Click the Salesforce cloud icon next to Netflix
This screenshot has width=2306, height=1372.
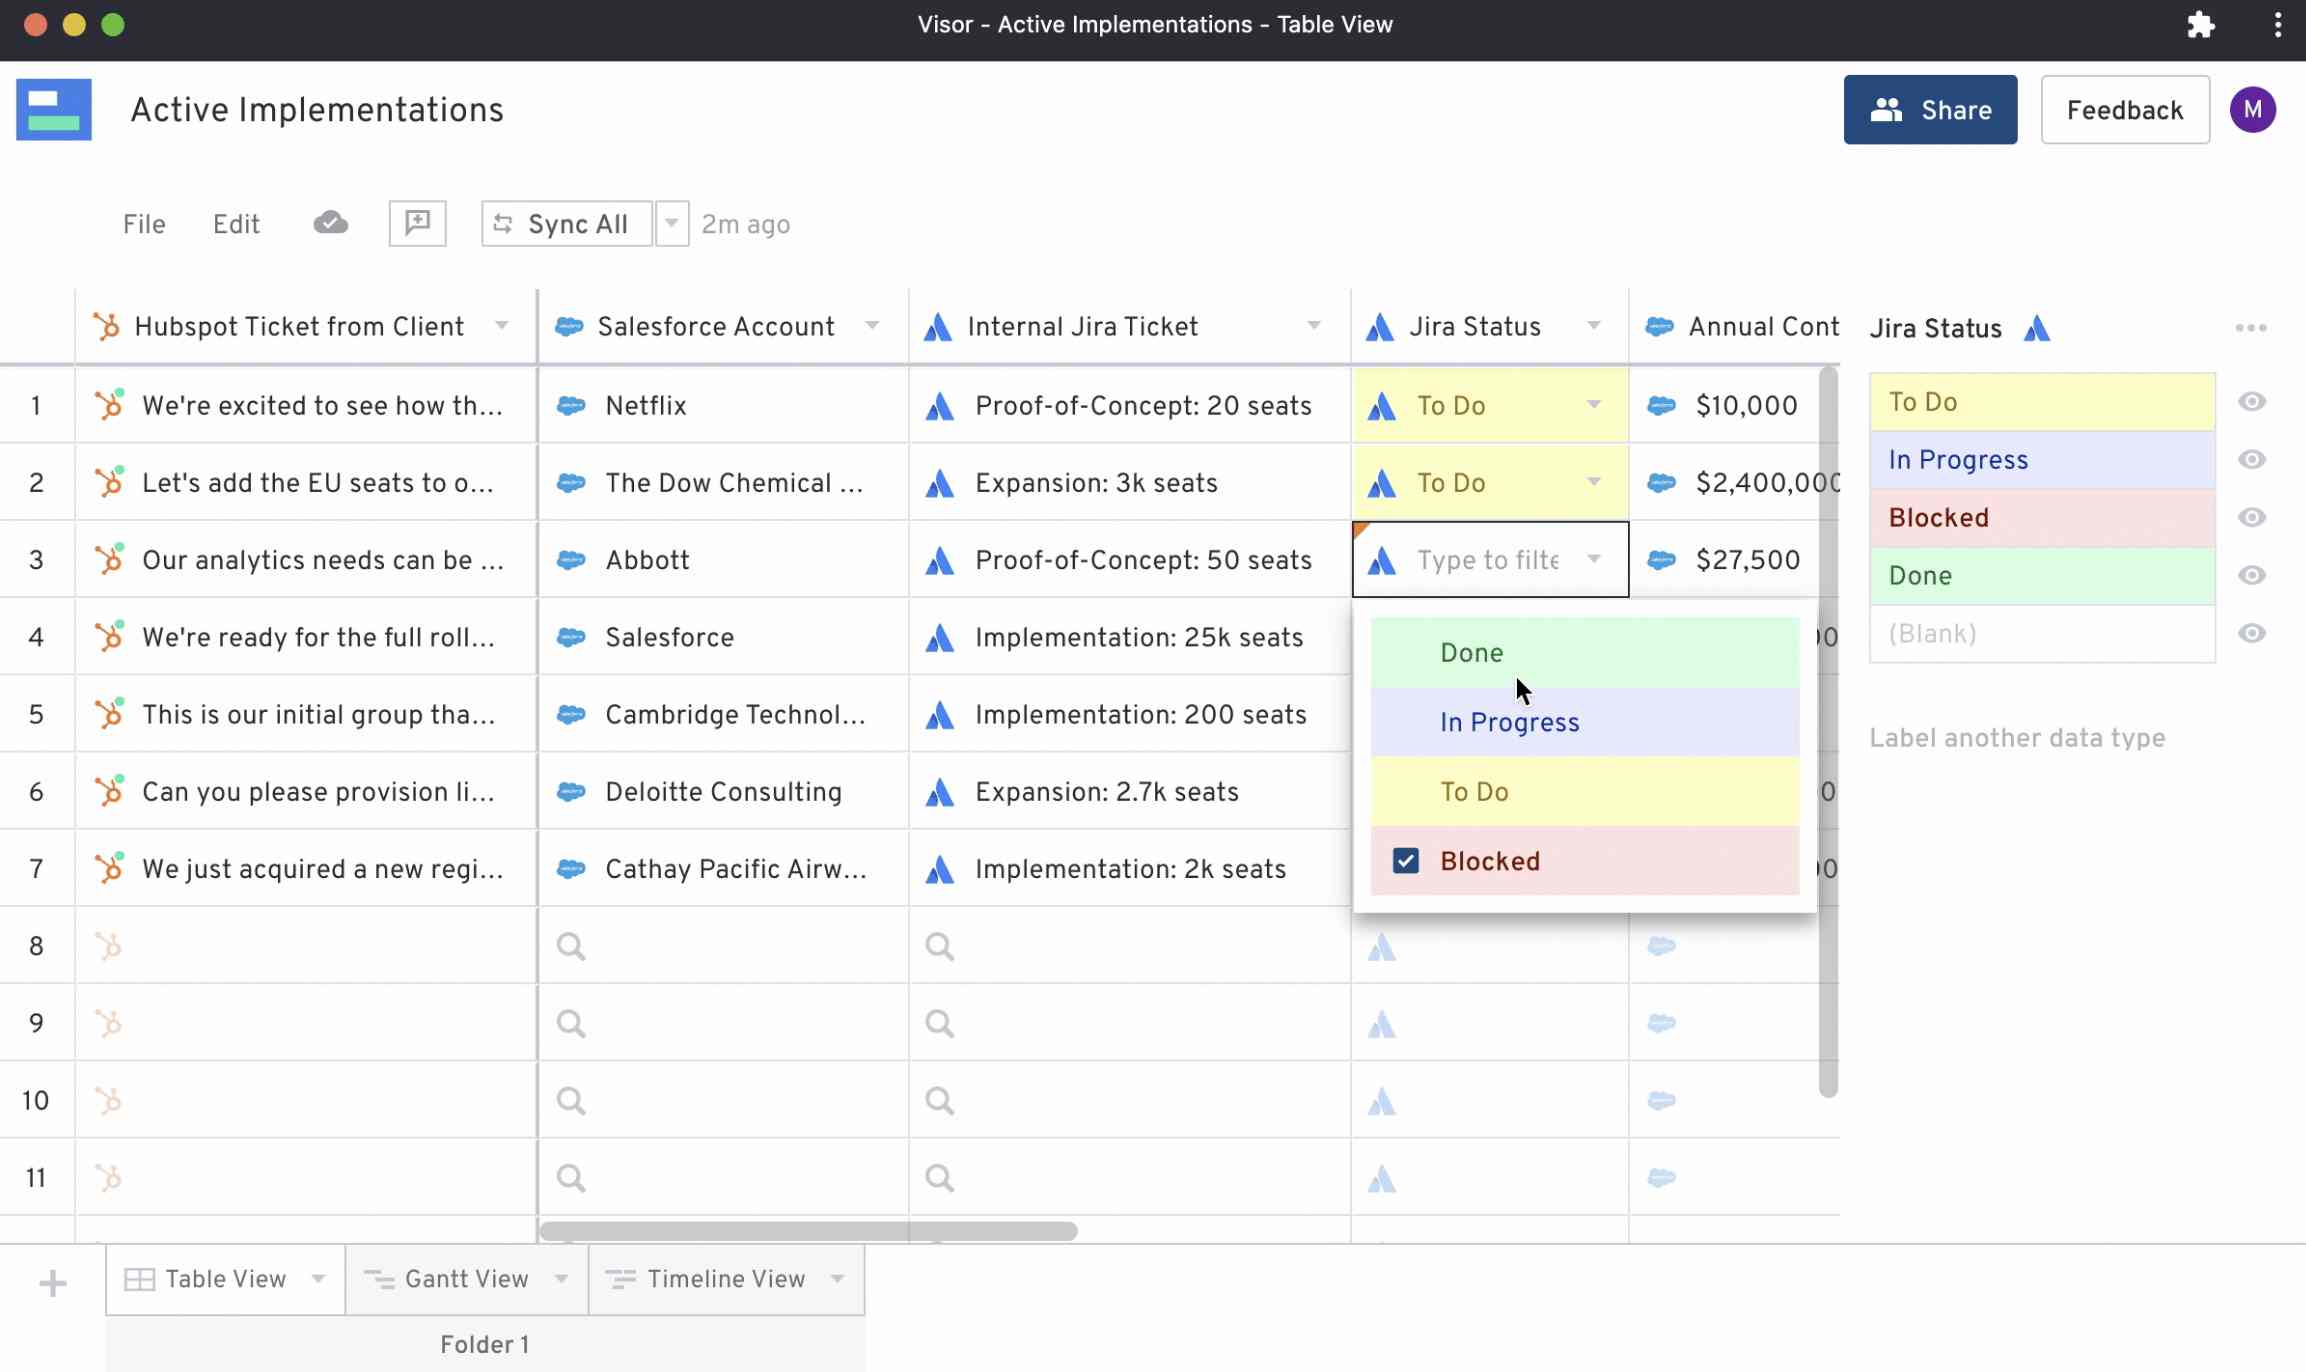(x=571, y=405)
